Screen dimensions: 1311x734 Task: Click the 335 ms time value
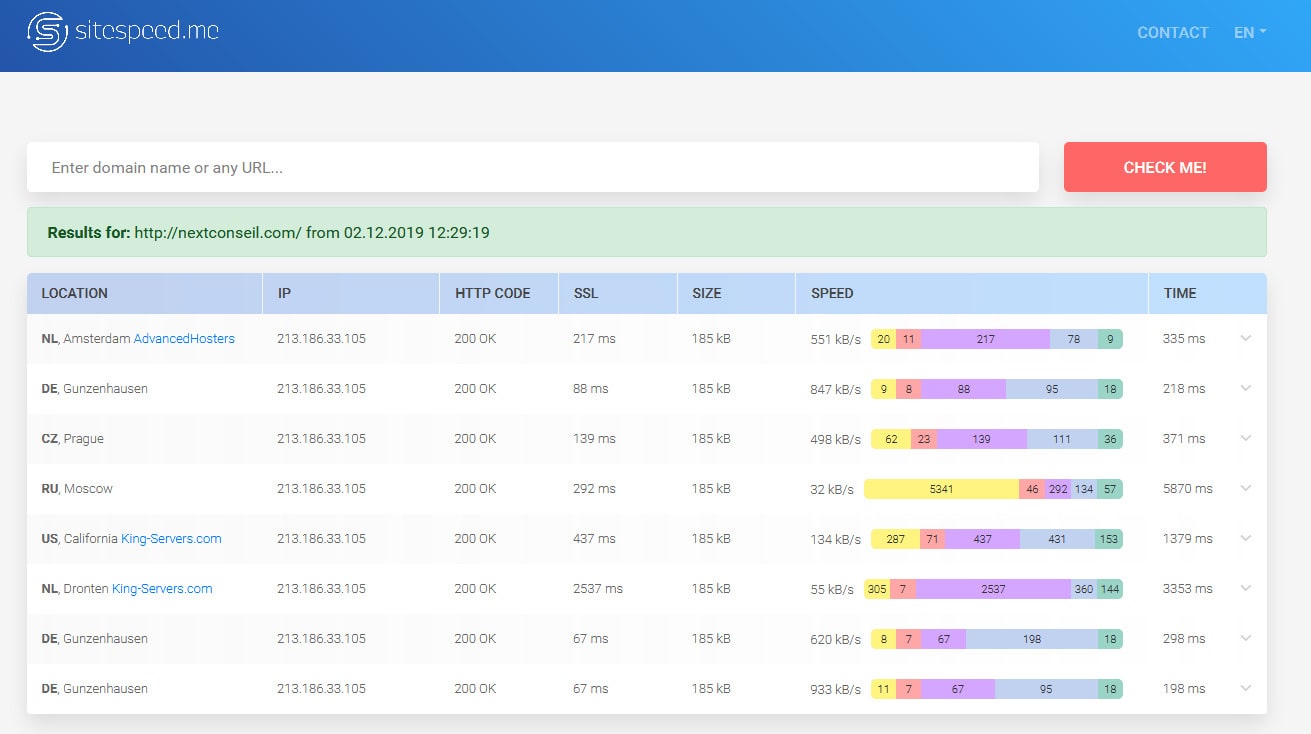1184,339
